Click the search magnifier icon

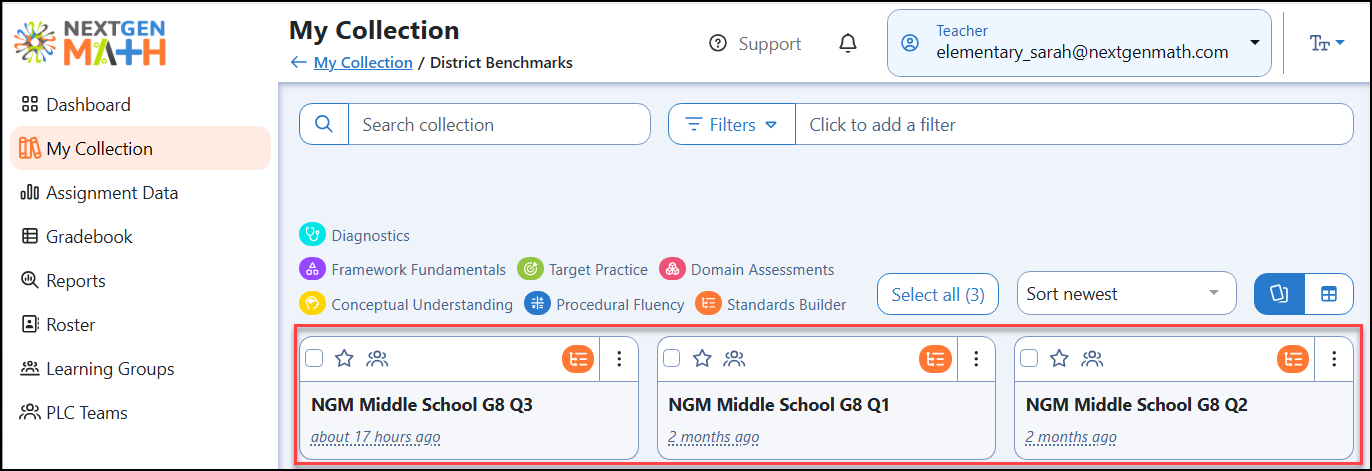[324, 124]
